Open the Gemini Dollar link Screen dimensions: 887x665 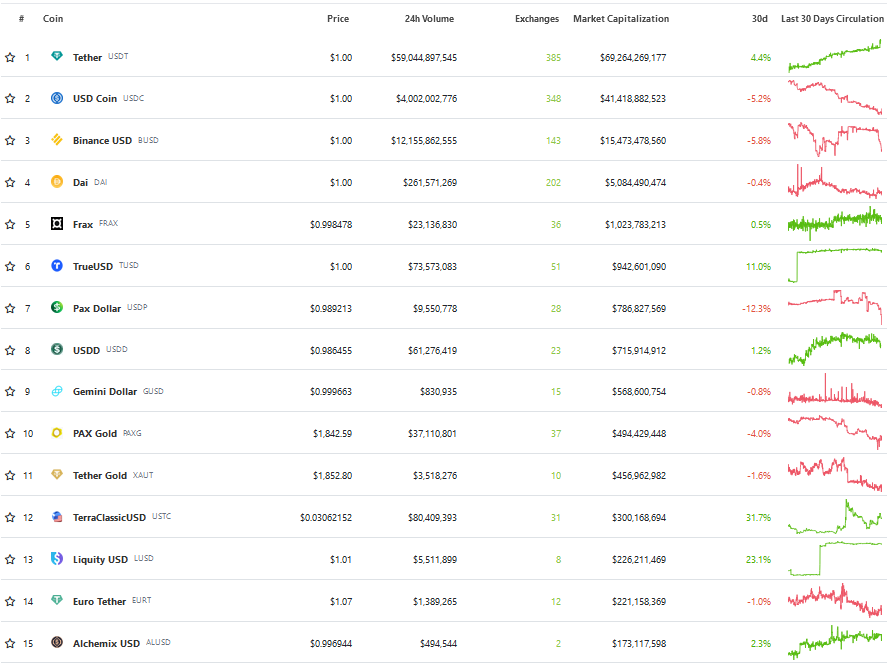(x=105, y=391)
